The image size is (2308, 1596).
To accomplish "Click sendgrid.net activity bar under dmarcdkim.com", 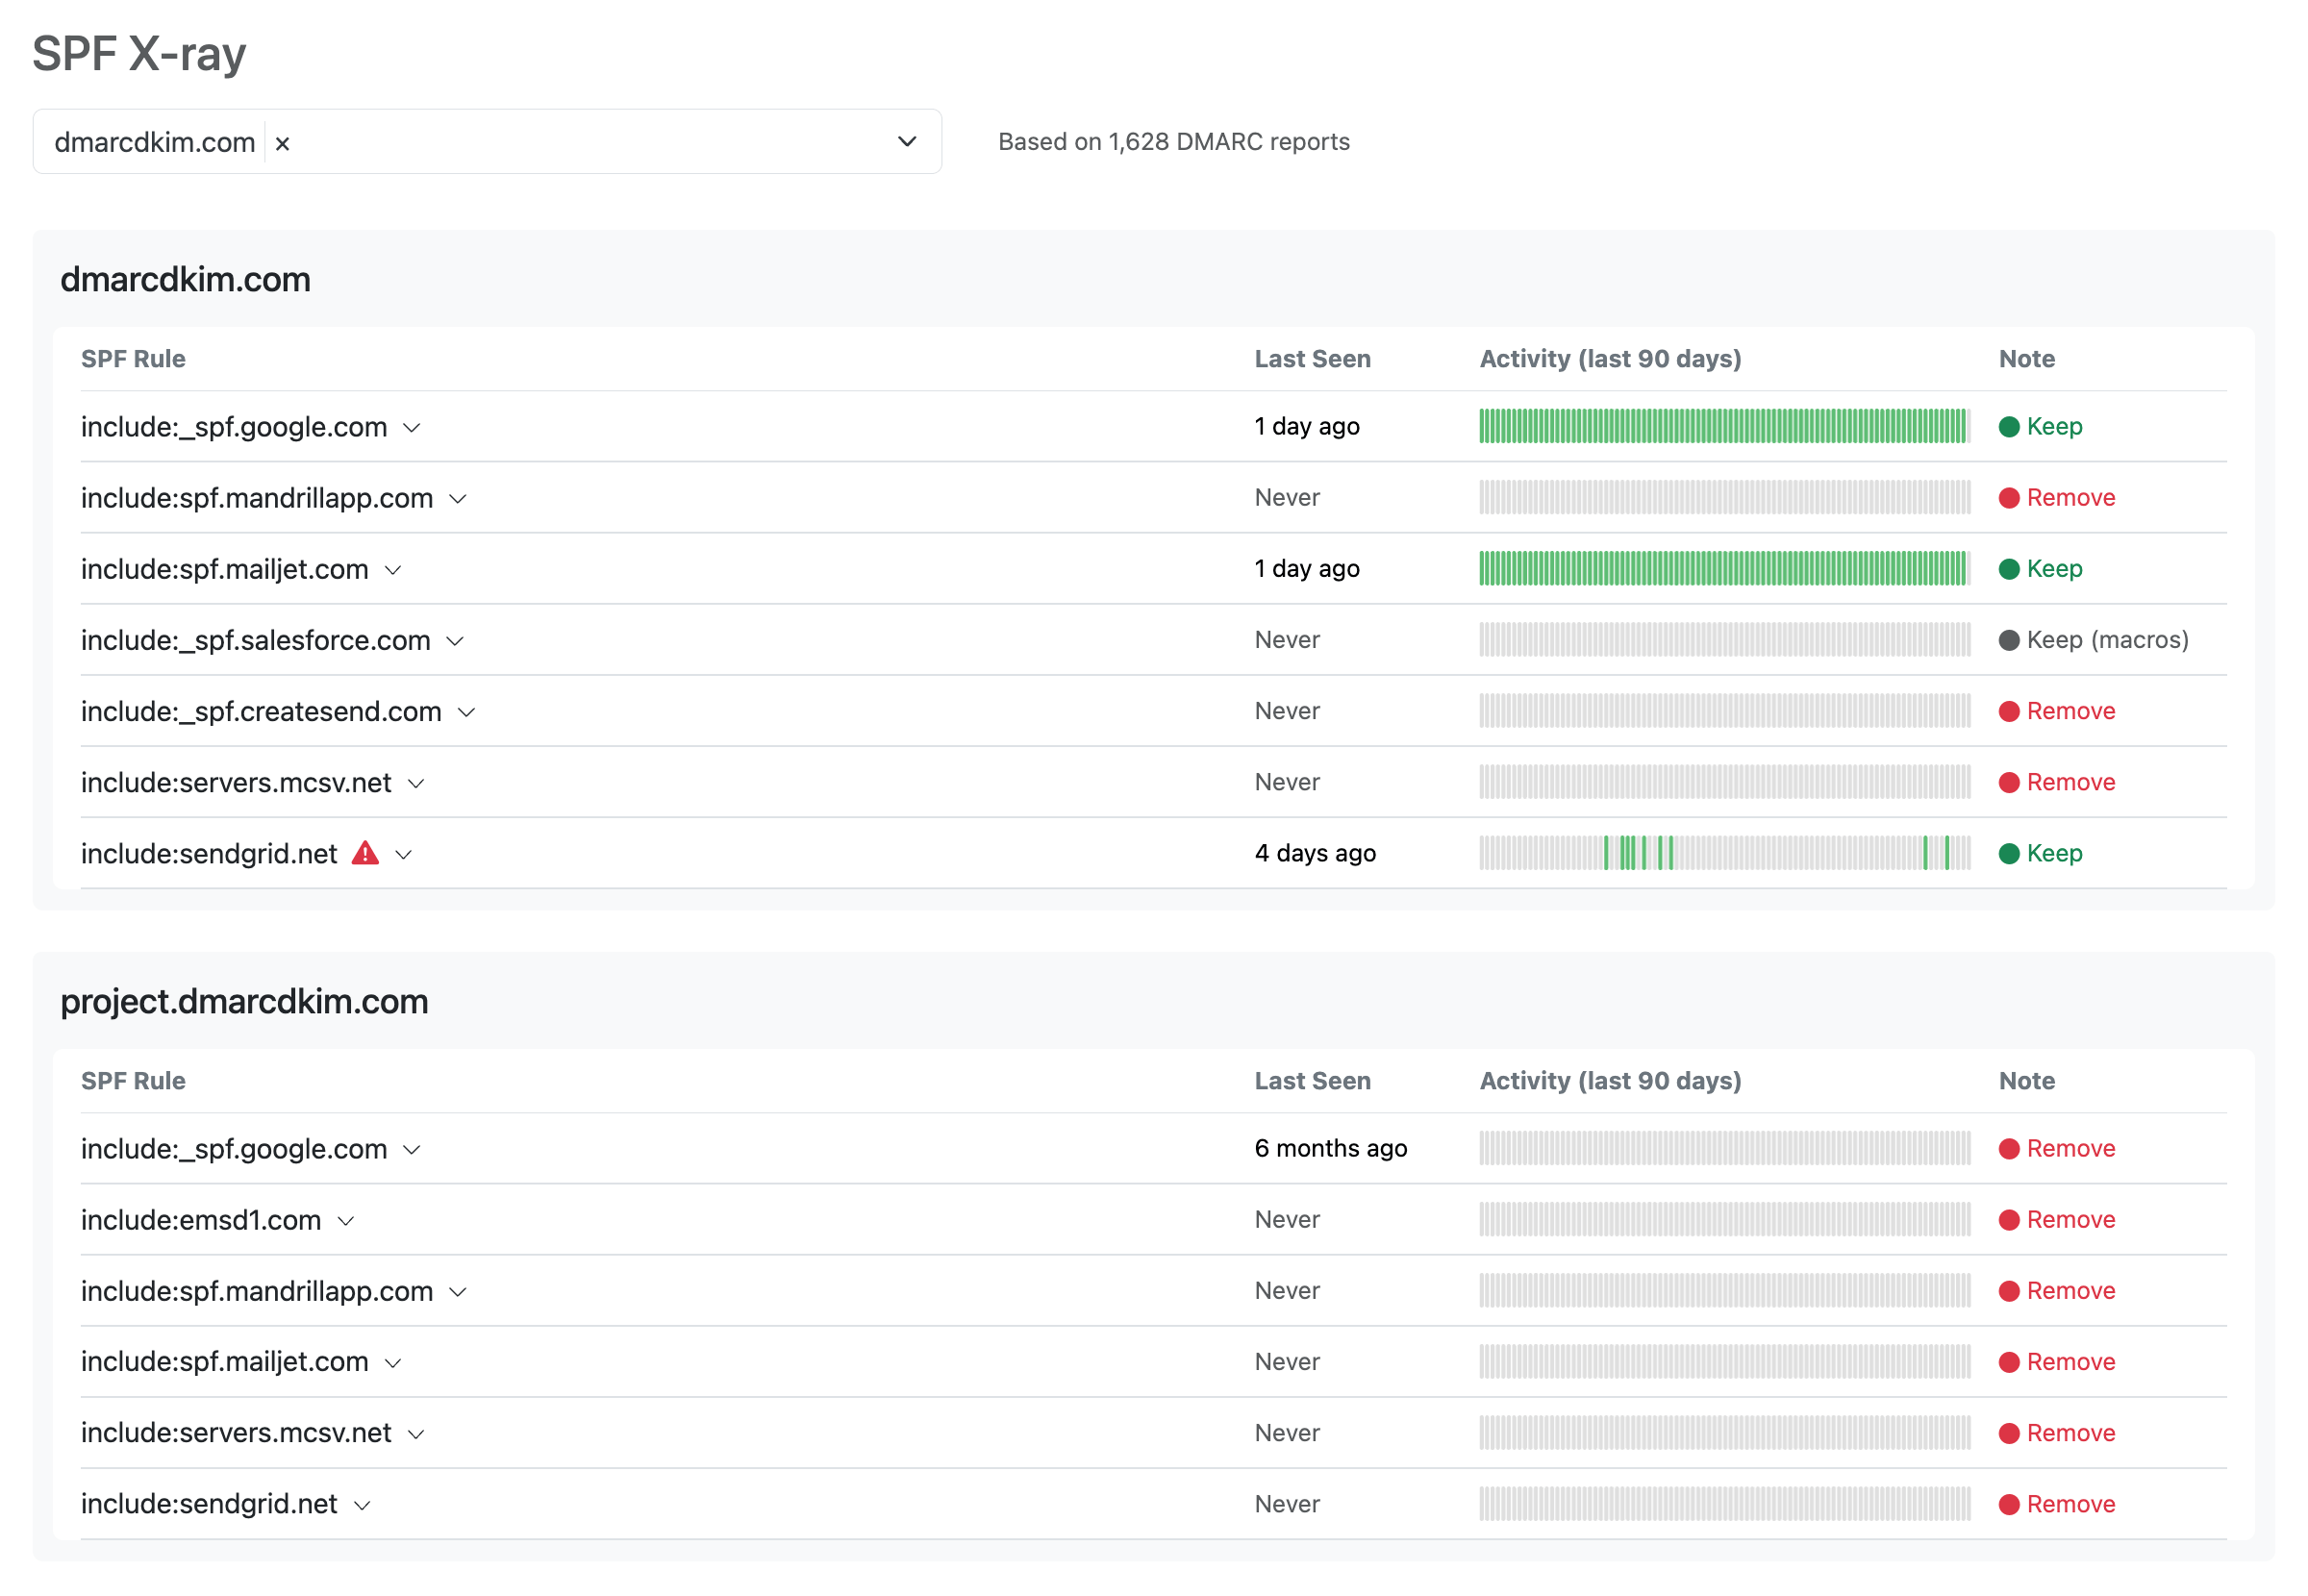I will pyautogui.click(x=1724, y=853).
